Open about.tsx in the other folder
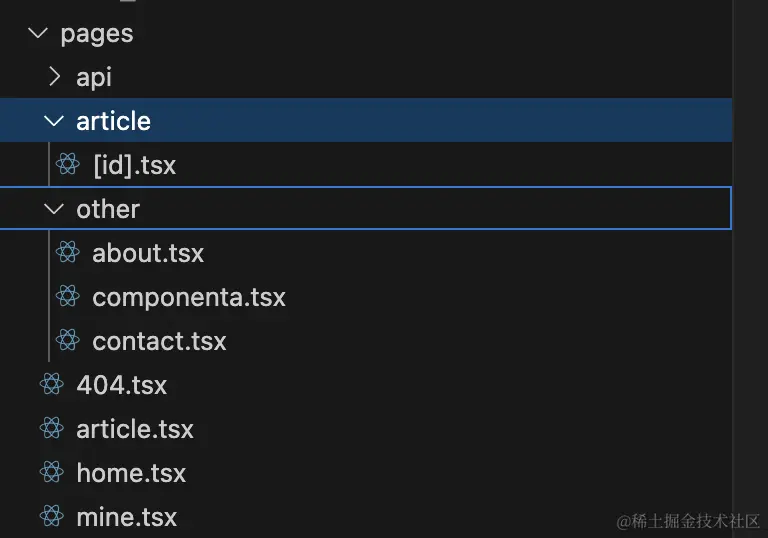Viewport: 768px width, 538px height. pyautogui.click(x=148, y=253)
